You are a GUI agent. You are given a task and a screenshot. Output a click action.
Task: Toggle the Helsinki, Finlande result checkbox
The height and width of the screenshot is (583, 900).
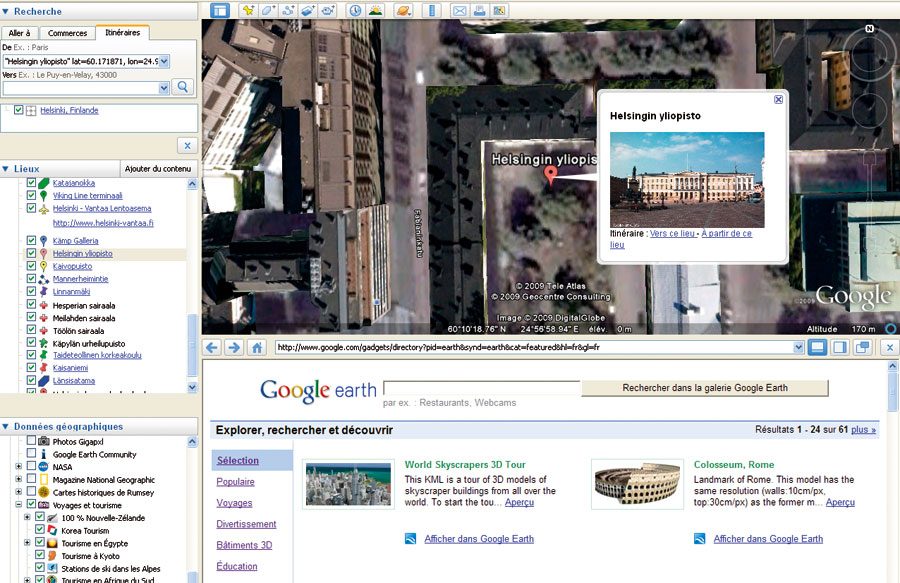point(18,110)
